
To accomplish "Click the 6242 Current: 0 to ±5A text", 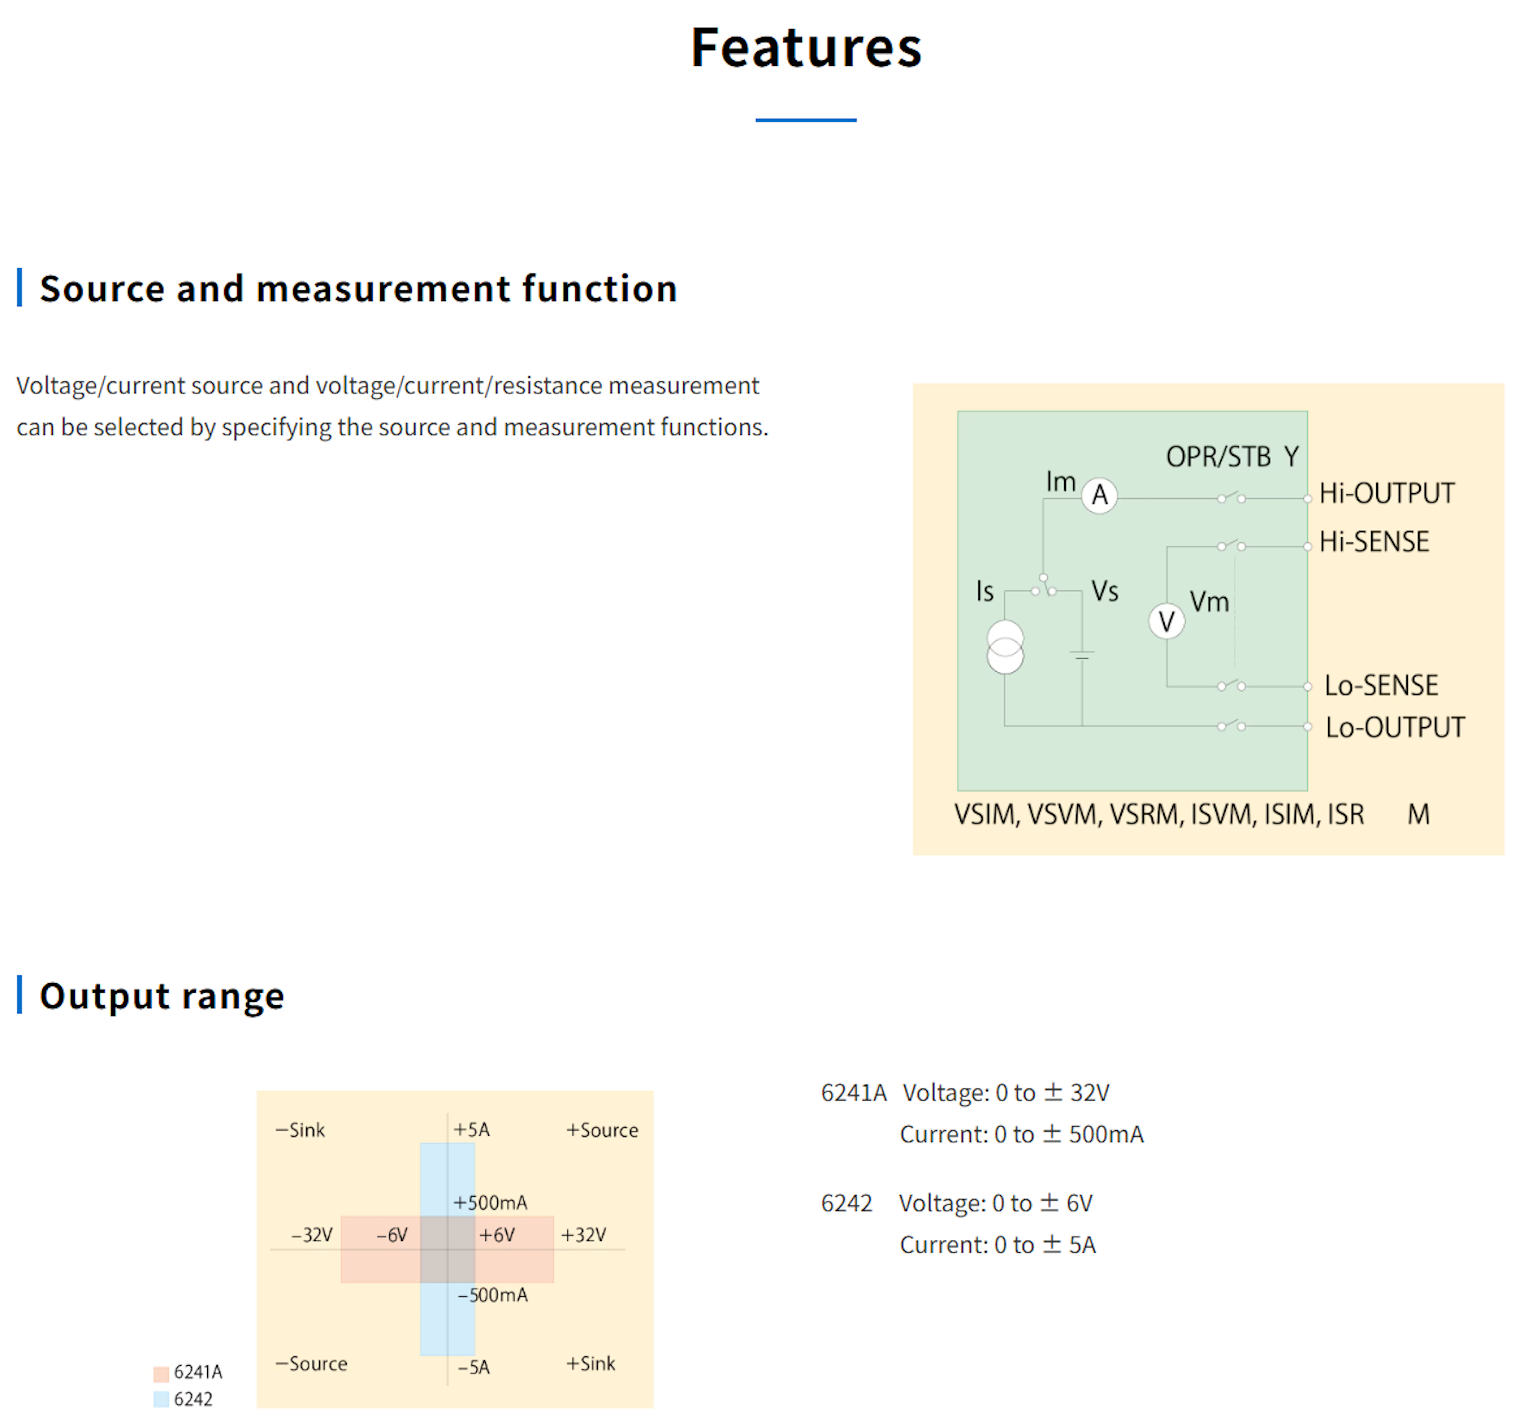I will [997, 1245].
